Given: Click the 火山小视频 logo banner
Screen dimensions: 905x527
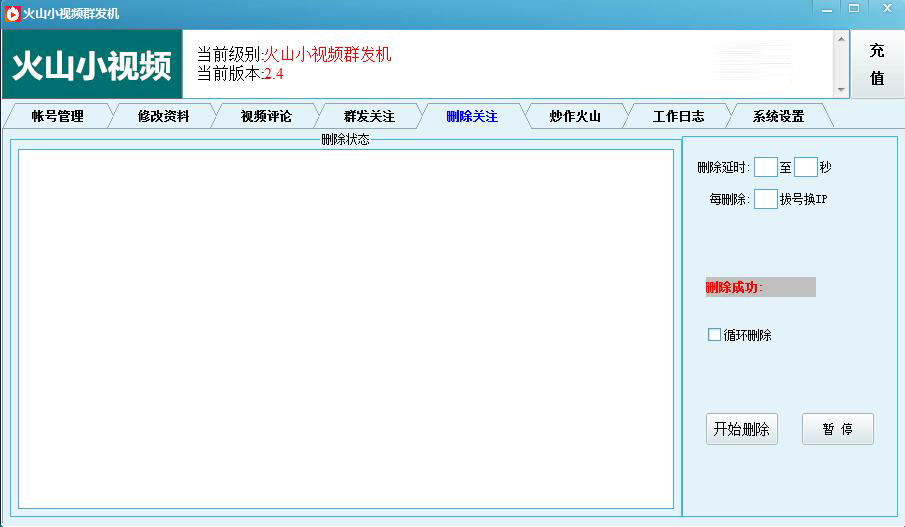Looking at the screenshot, I should coord(92,64).
